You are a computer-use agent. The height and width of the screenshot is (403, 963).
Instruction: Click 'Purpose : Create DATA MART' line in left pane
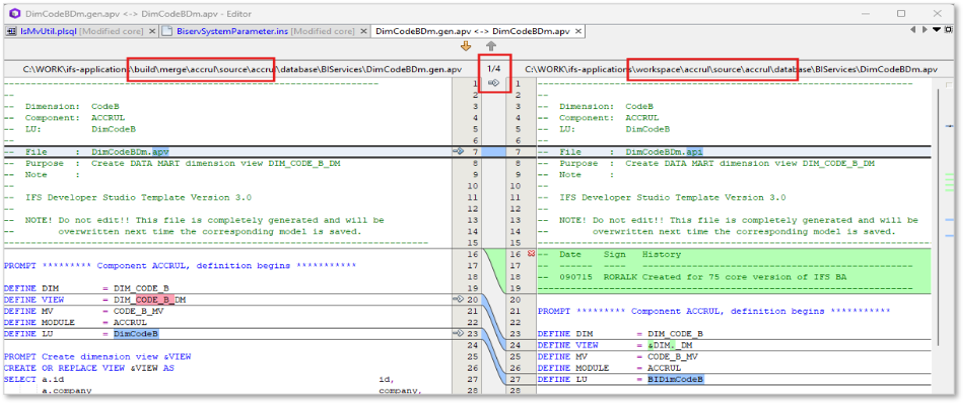click(172, 163)
